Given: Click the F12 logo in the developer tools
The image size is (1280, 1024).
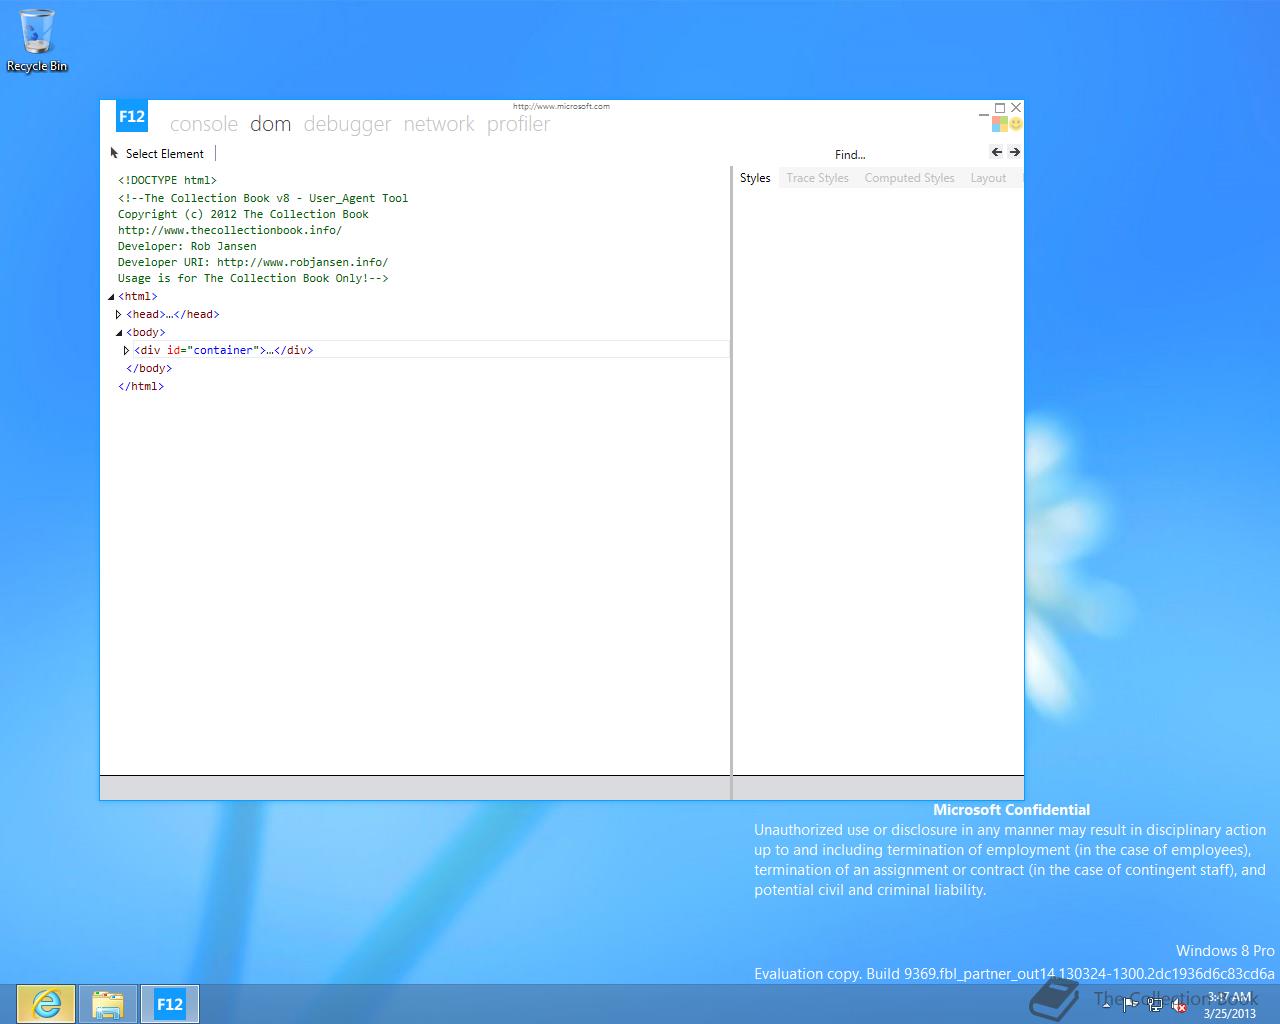Looking at the screenshot, I should tap(132, 116).
